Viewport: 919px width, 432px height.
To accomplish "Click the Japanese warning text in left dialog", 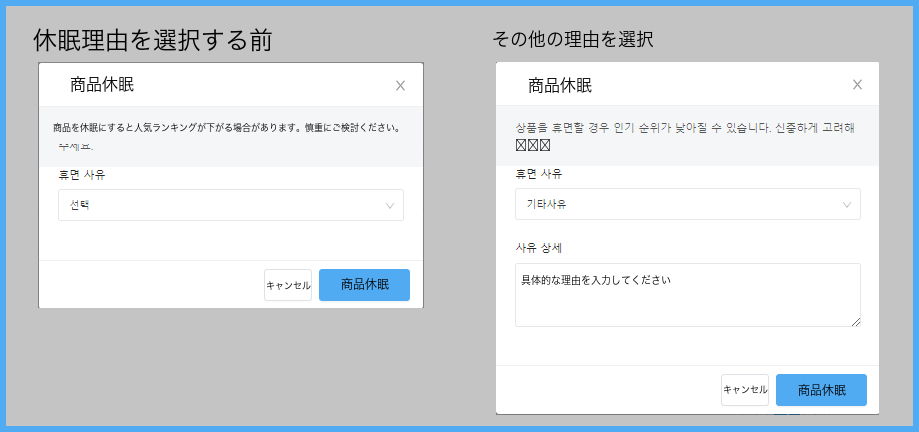I will [x=227, y=127].
